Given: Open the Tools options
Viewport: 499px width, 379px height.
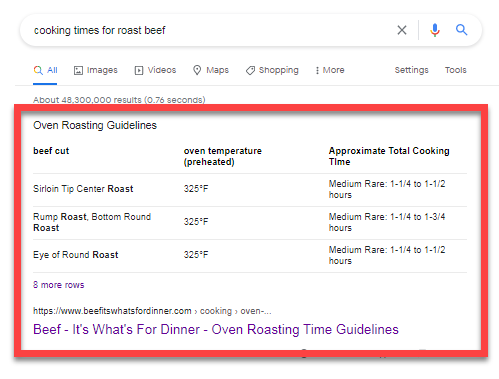Looking at the screenshot, I should coord(455,70).
